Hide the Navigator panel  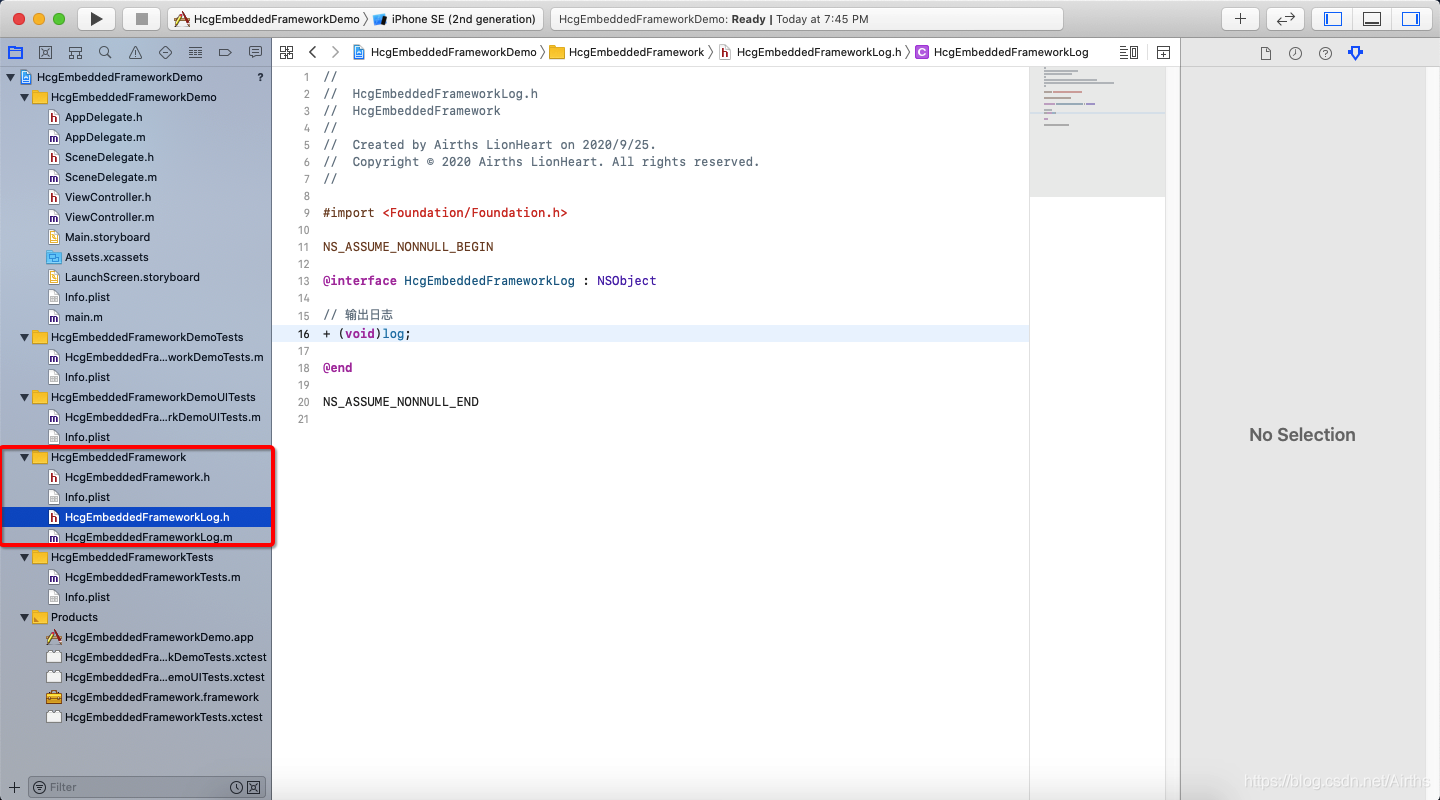pos(1331,18)
